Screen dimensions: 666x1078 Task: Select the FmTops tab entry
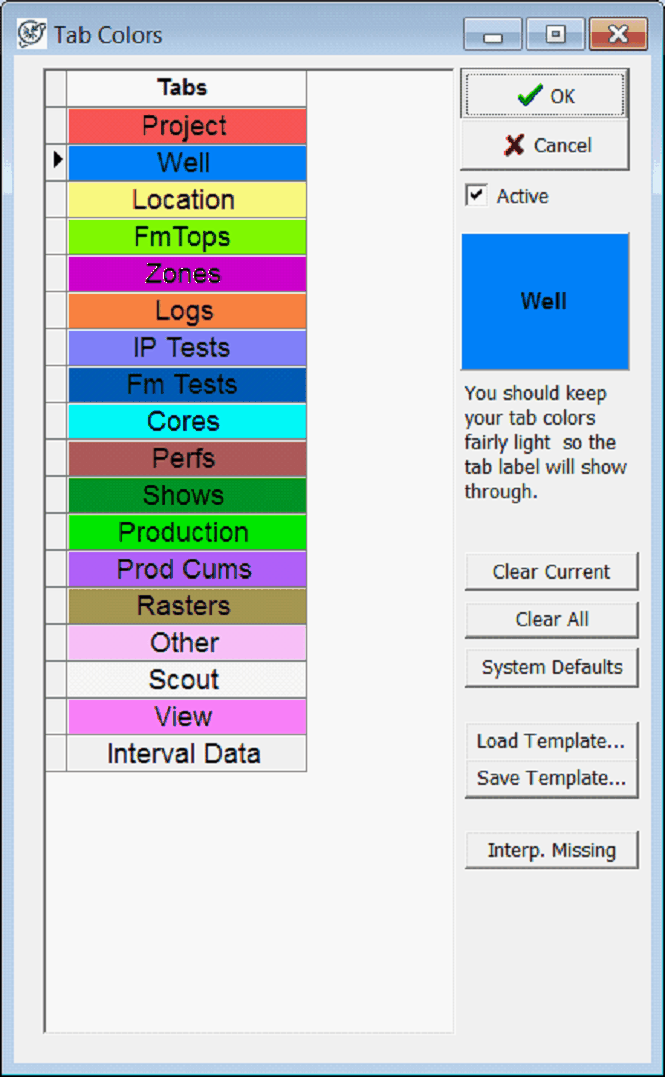(x=186, y=237)
